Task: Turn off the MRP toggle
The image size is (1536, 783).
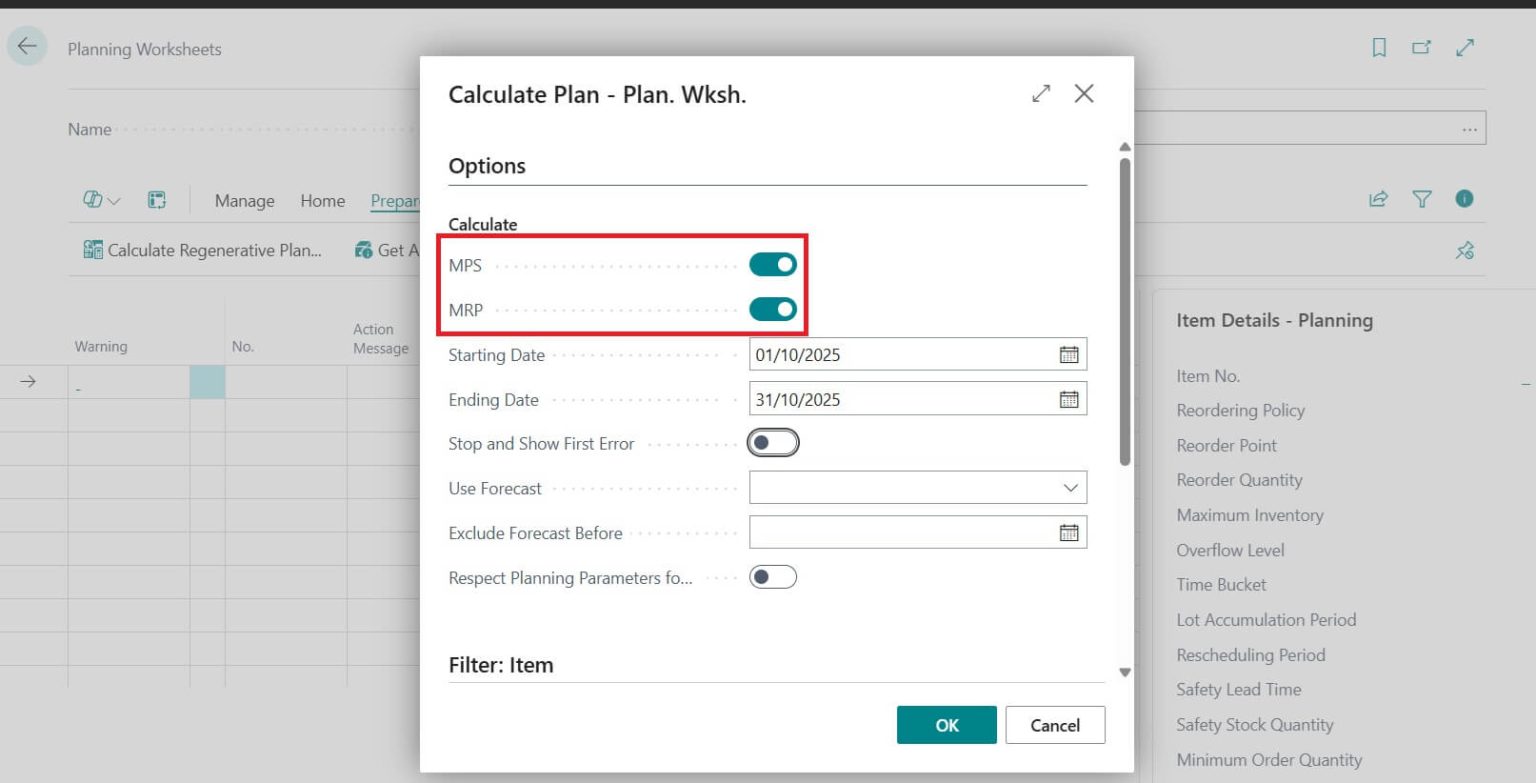Action: (775, 309)
